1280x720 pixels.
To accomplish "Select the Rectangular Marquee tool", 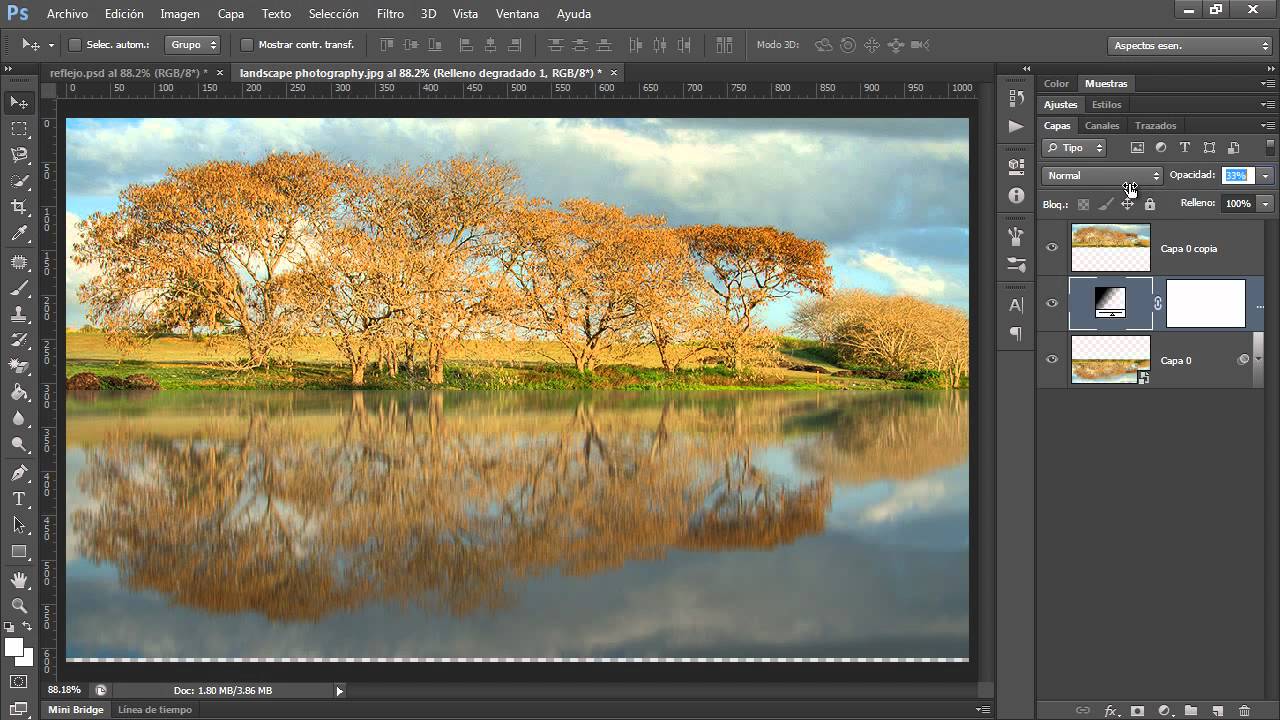I will point(19,129).
